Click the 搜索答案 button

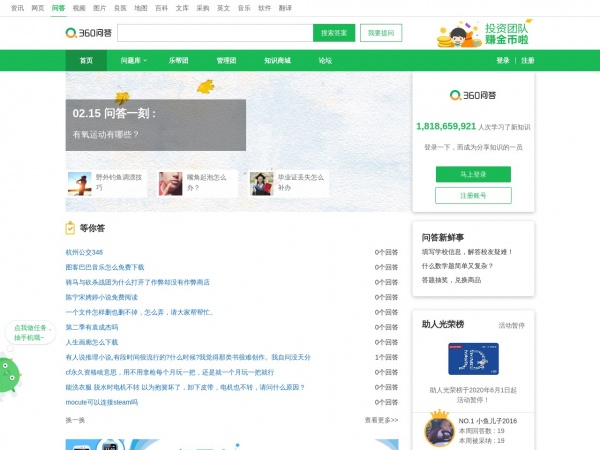click(334, 33)
